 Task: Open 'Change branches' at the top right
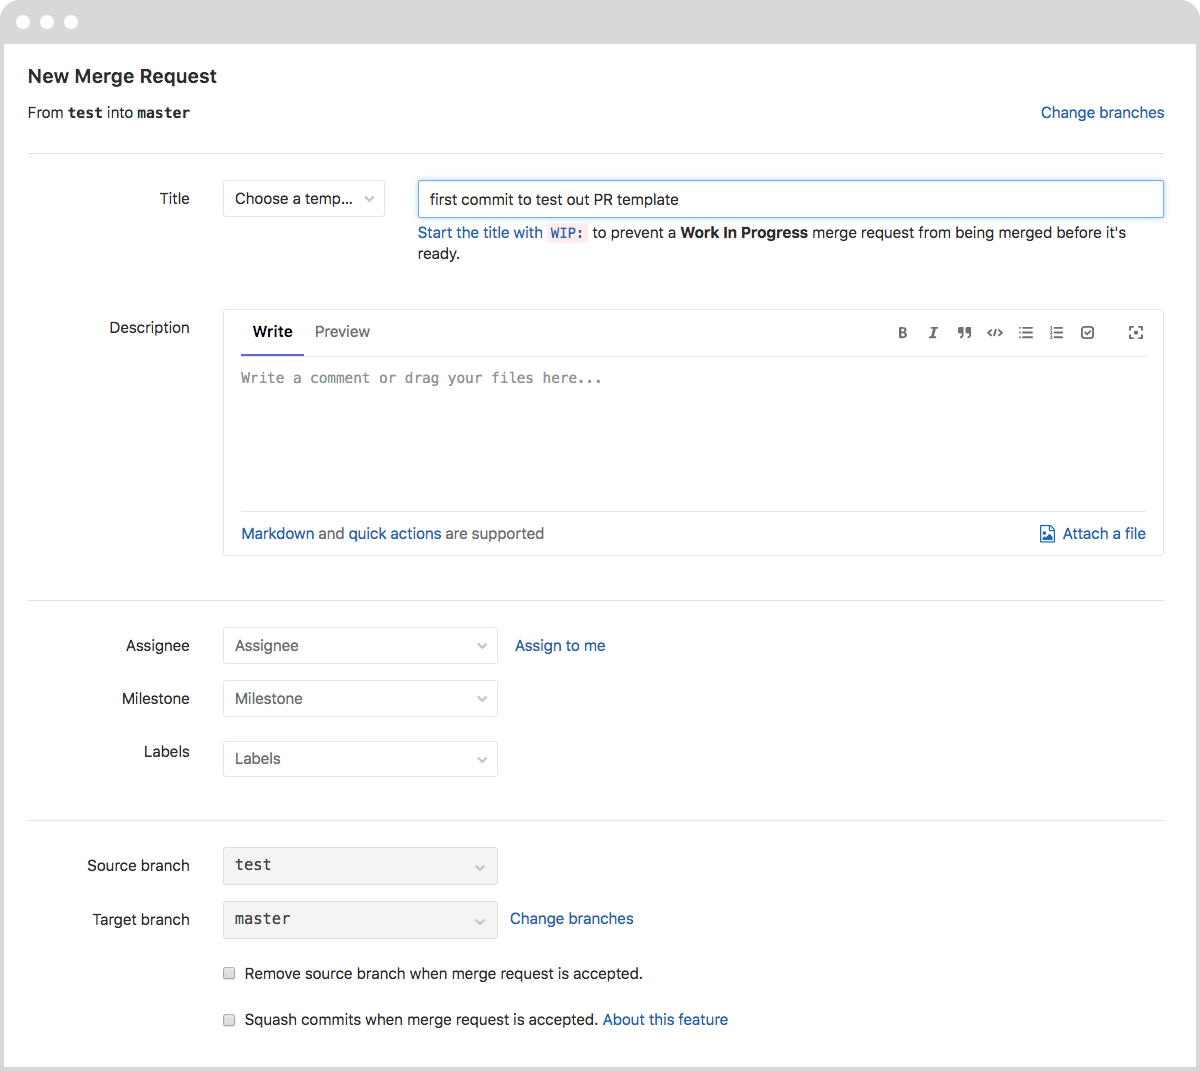1102,112
